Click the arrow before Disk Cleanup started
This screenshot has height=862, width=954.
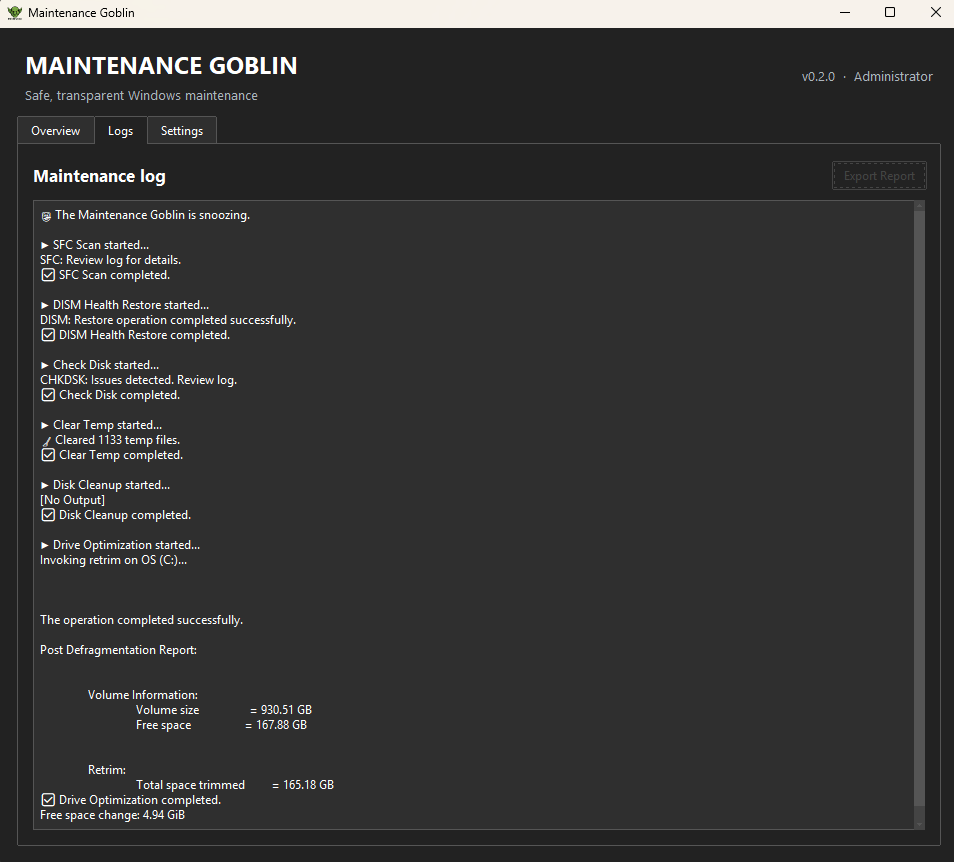[44, 485]
